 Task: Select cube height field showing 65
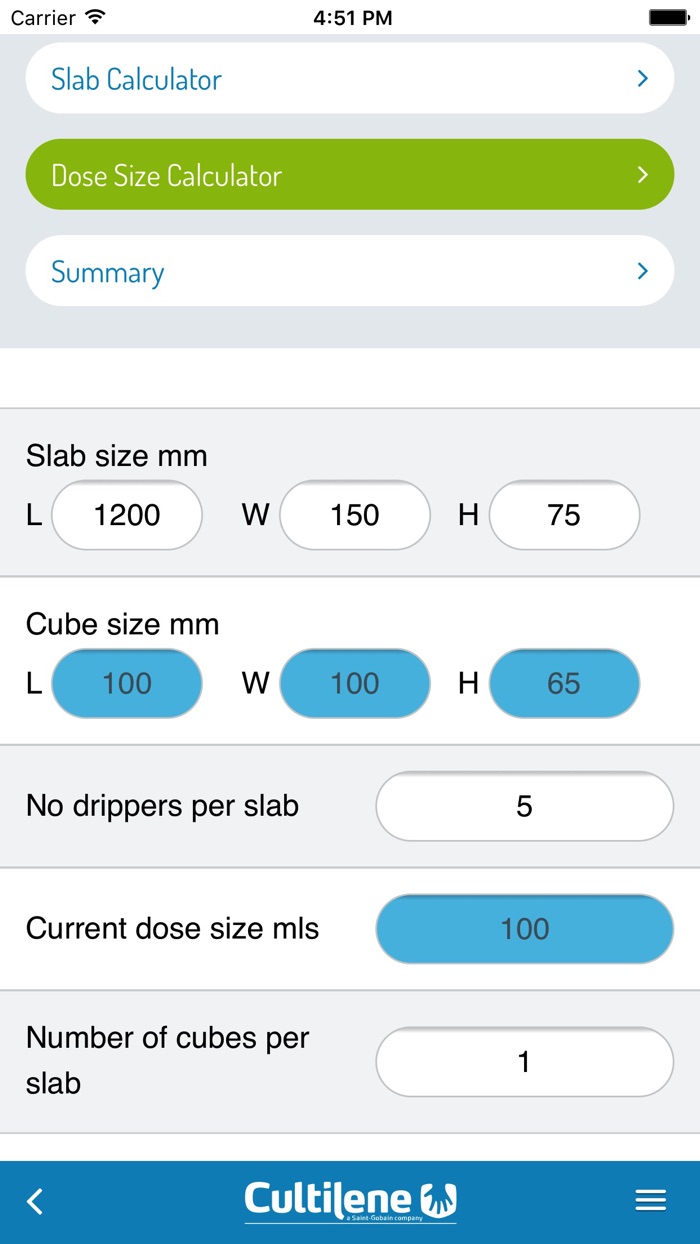pyautogui.click(x=564, y=684)
